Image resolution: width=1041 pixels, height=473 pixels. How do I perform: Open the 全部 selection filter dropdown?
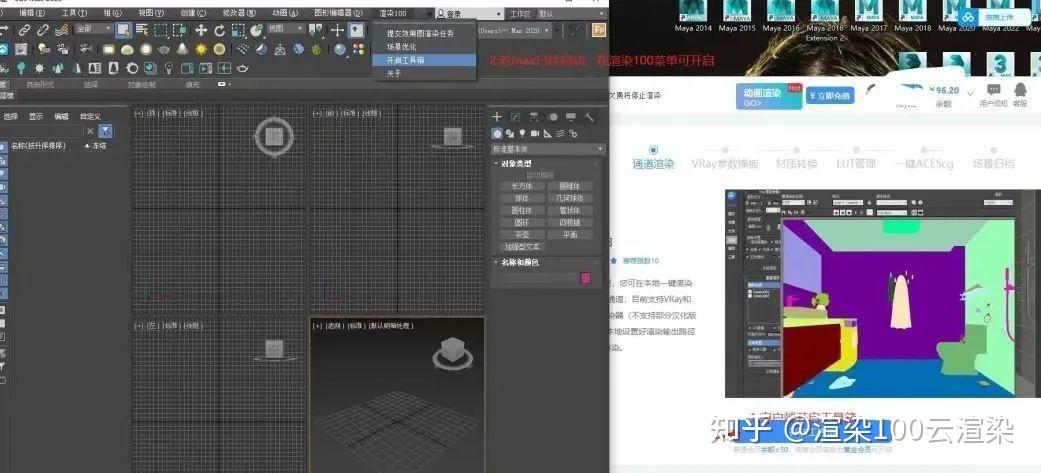(94, 29)
